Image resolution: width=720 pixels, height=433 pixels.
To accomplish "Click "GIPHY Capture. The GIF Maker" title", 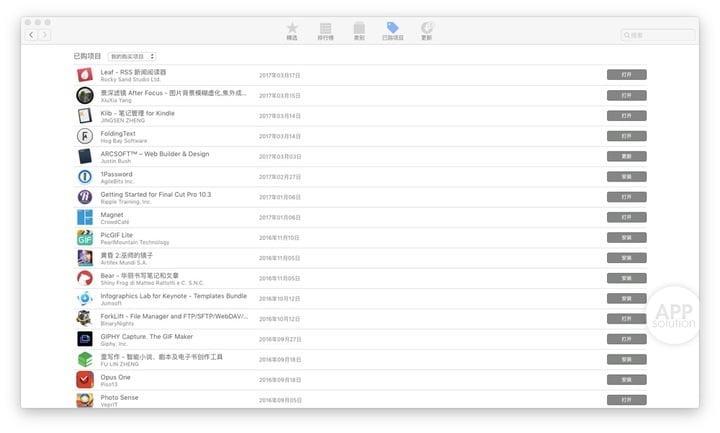I will (x=147, y=336).
